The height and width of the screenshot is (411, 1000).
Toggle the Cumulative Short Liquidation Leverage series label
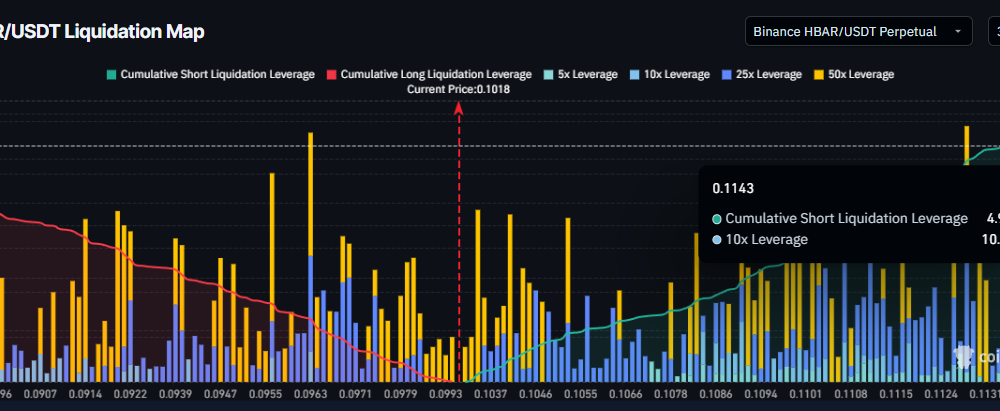(x=217, y=75)
